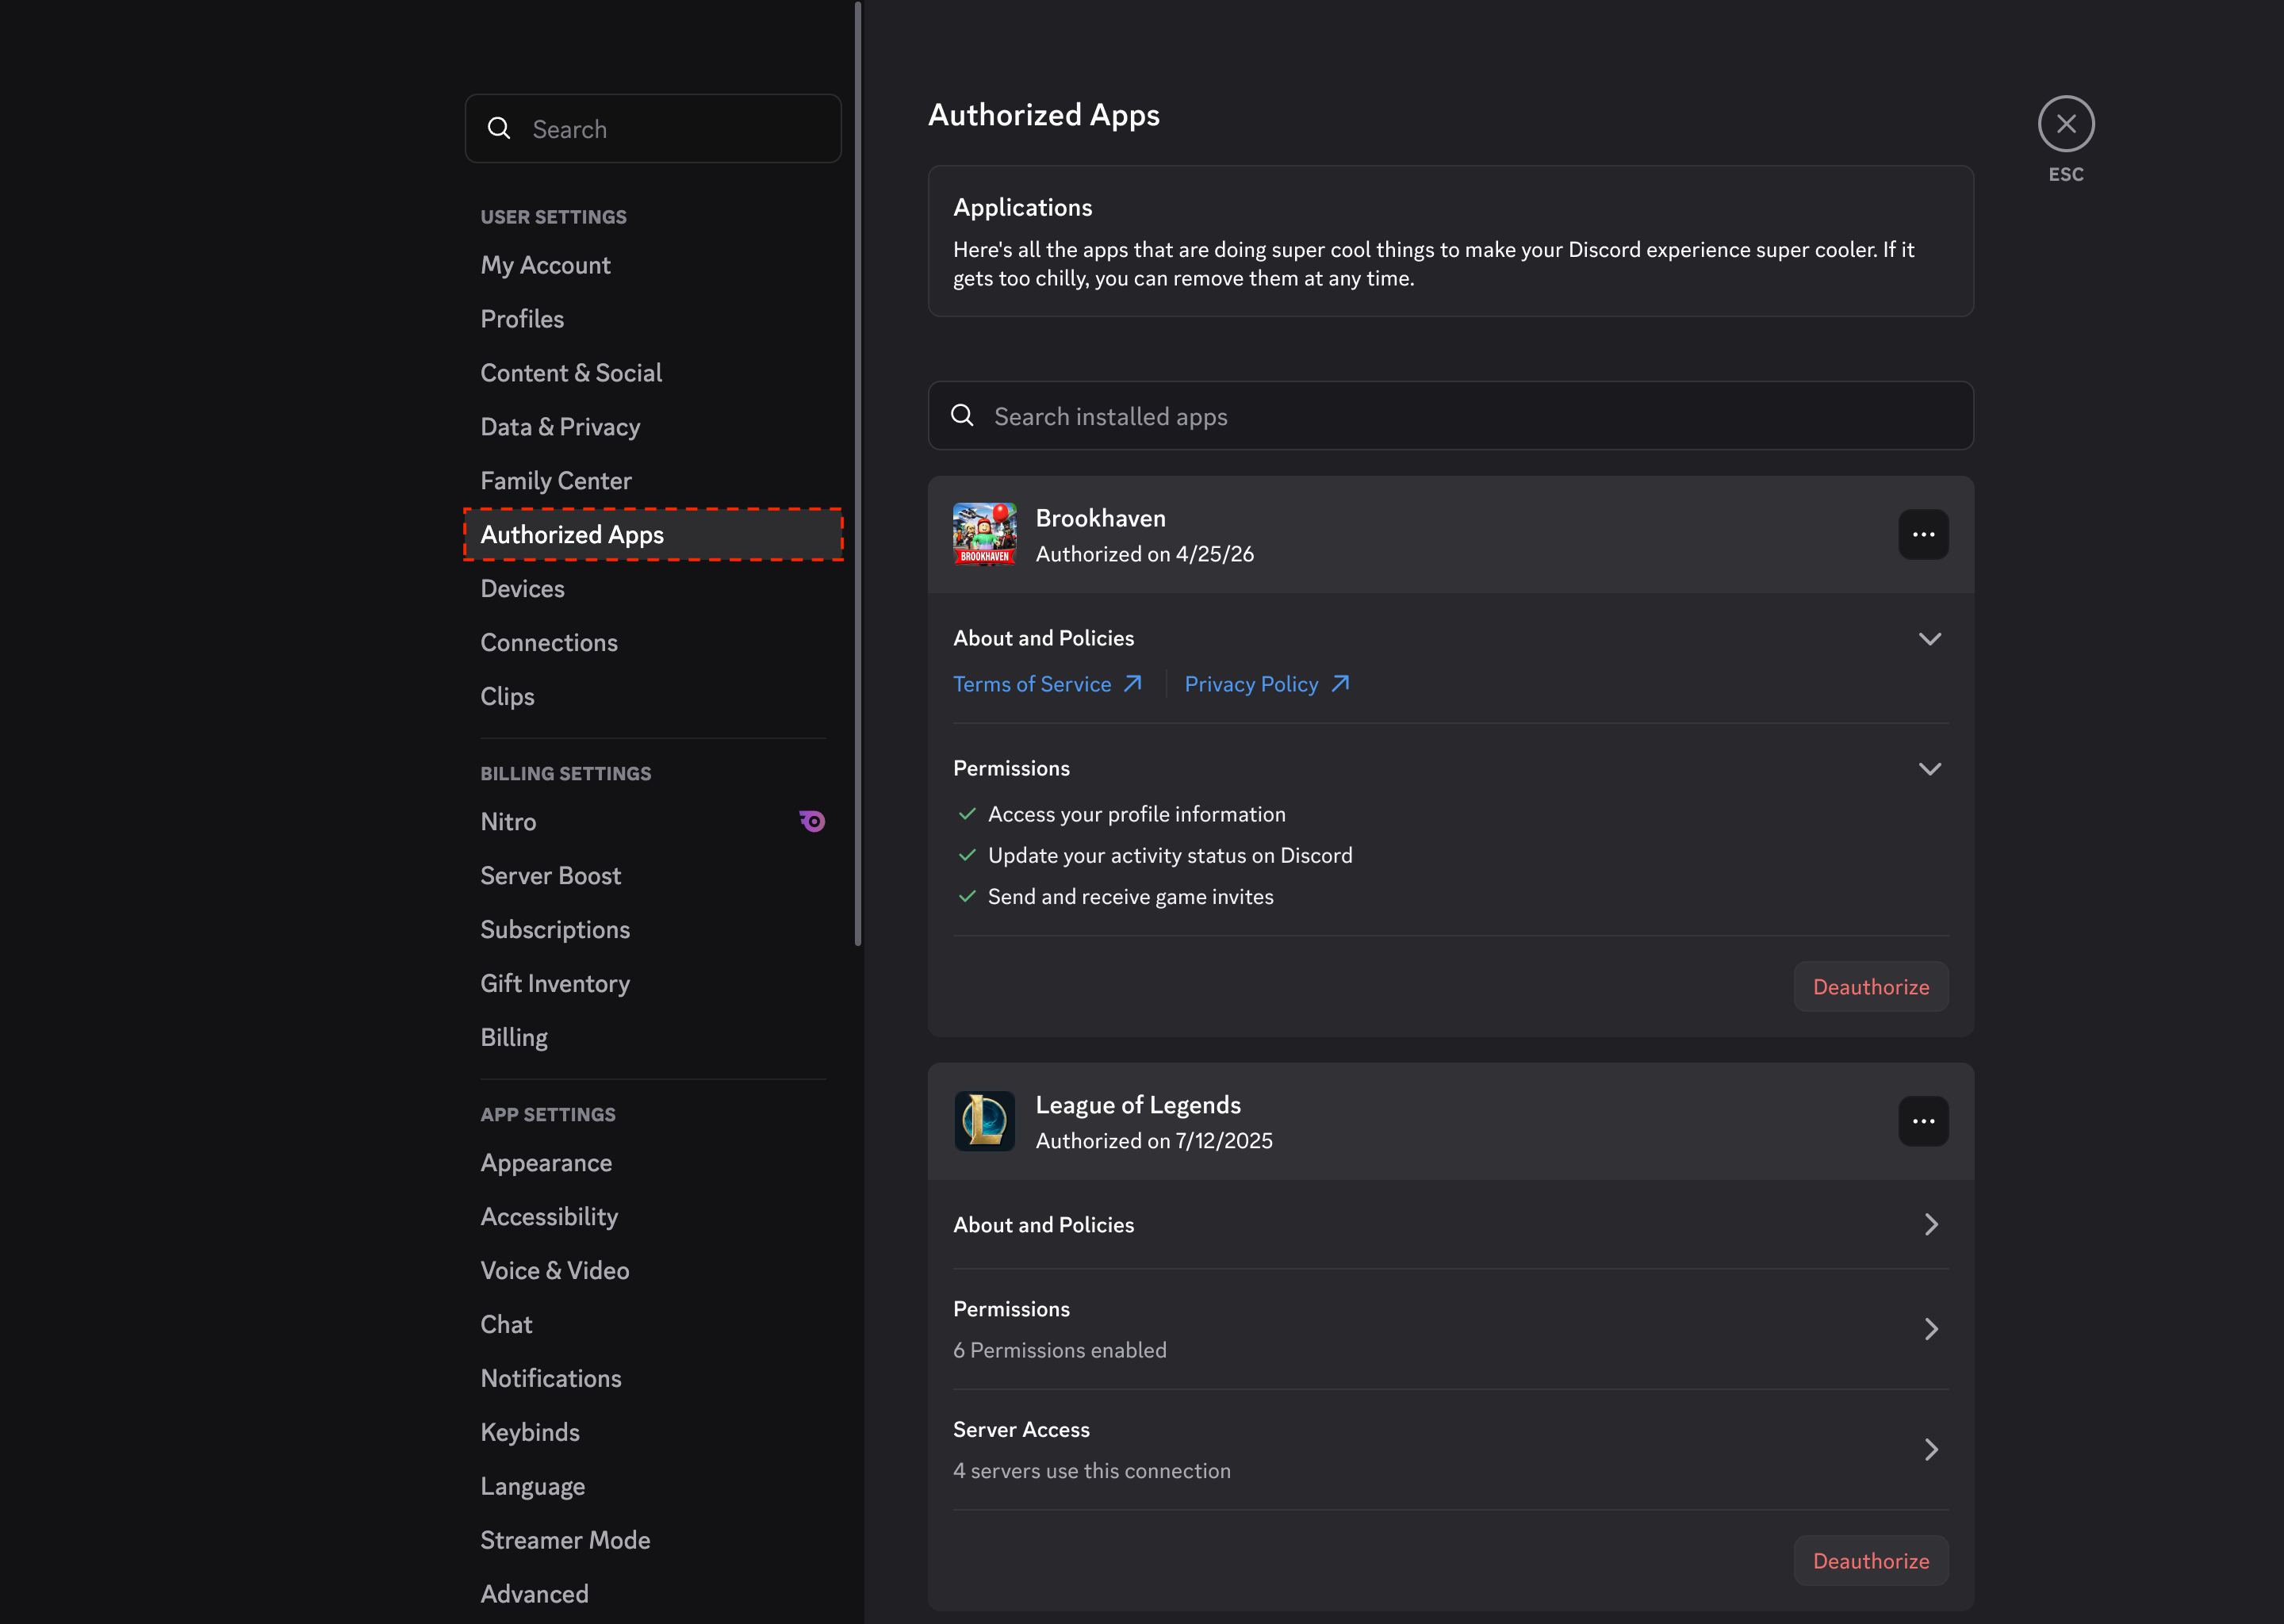Open Family Center settings
2284x1624 pixels.
[x=653, y=481]
